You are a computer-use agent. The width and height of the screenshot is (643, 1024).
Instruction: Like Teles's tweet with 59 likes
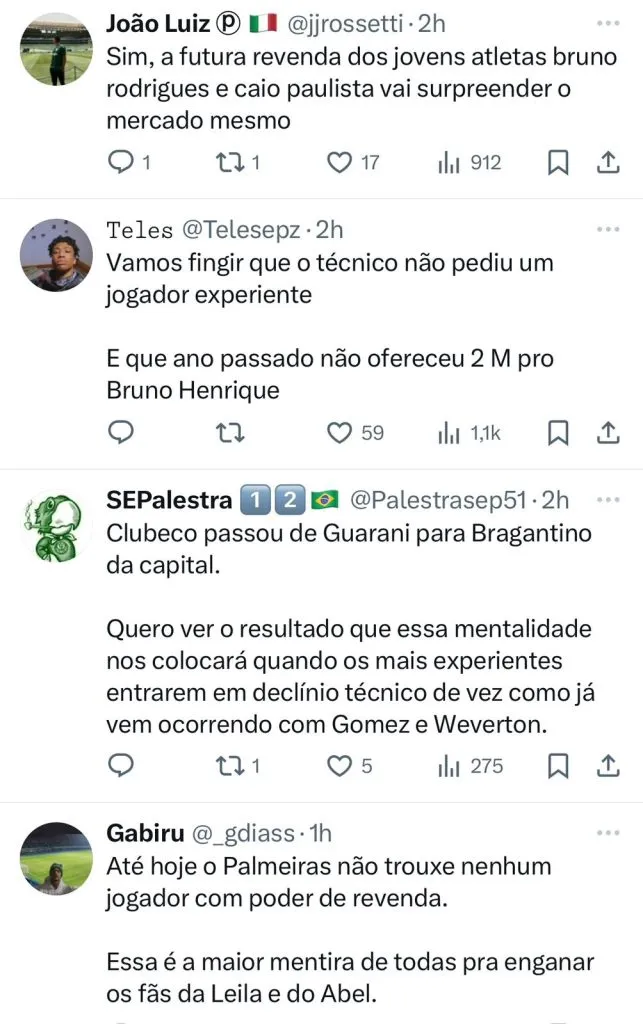point(341,432)
